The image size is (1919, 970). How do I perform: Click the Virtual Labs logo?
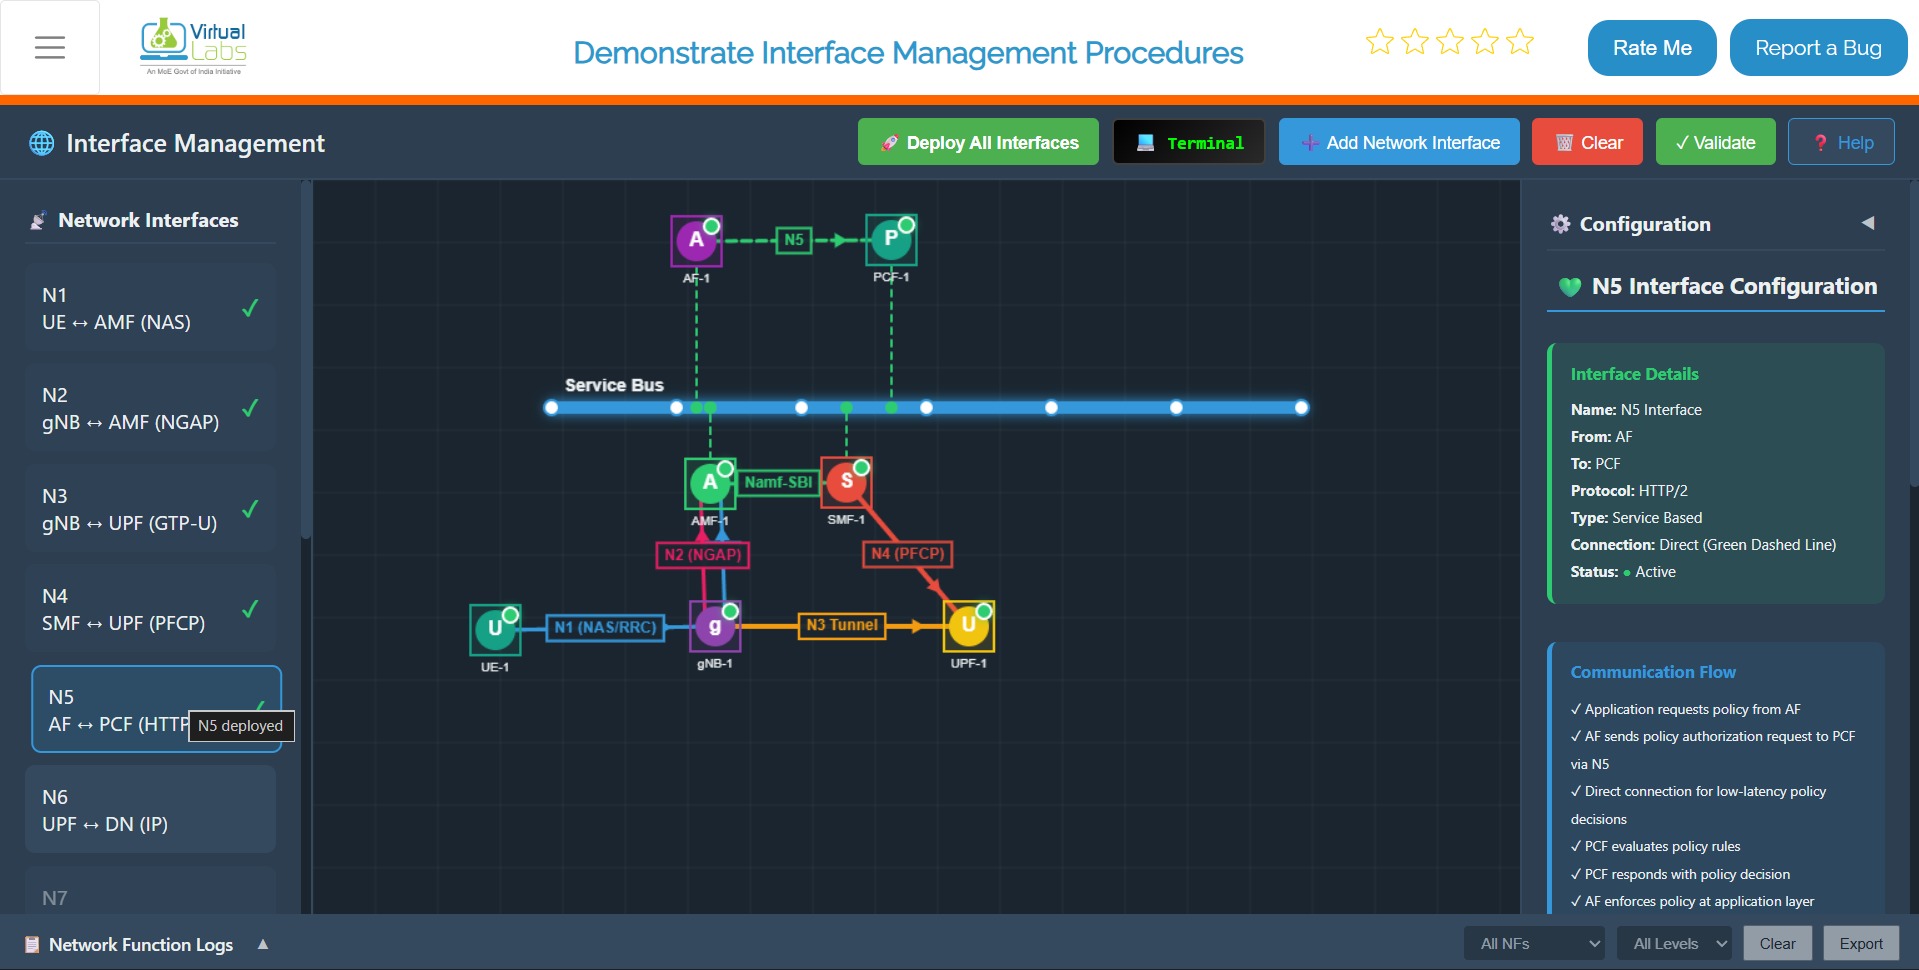[x=194, y=47]
